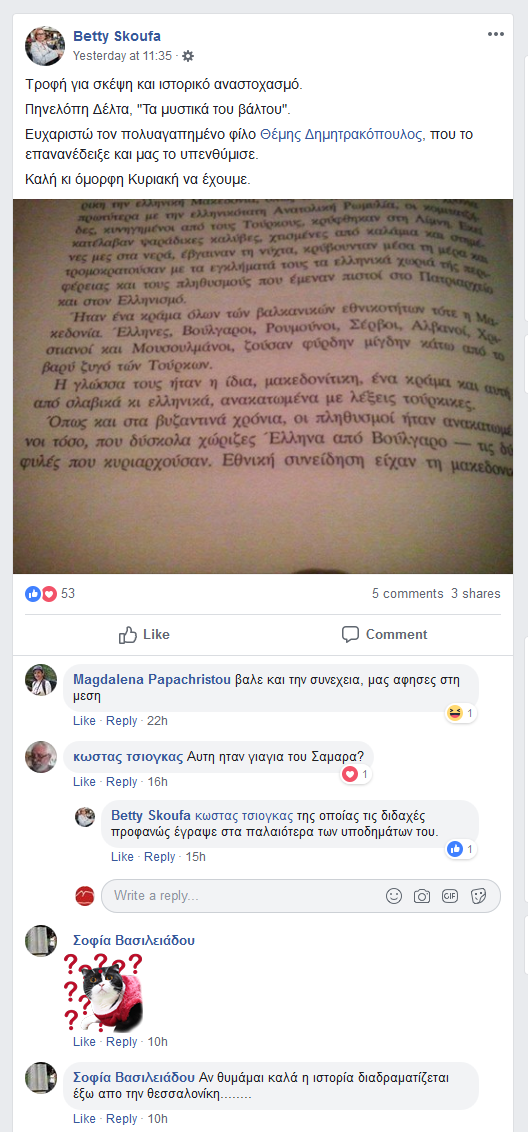The width and height of the screenshot is (528, 1132).
Task: Click the cat sticker in Σοφία's comment
Action: [103, 992]
